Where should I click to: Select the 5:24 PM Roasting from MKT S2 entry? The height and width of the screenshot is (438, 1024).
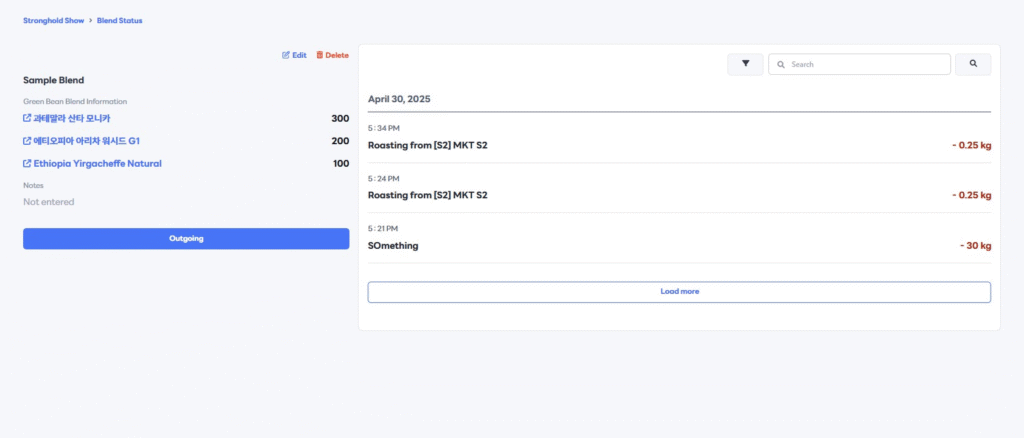[x=679, y=188]
